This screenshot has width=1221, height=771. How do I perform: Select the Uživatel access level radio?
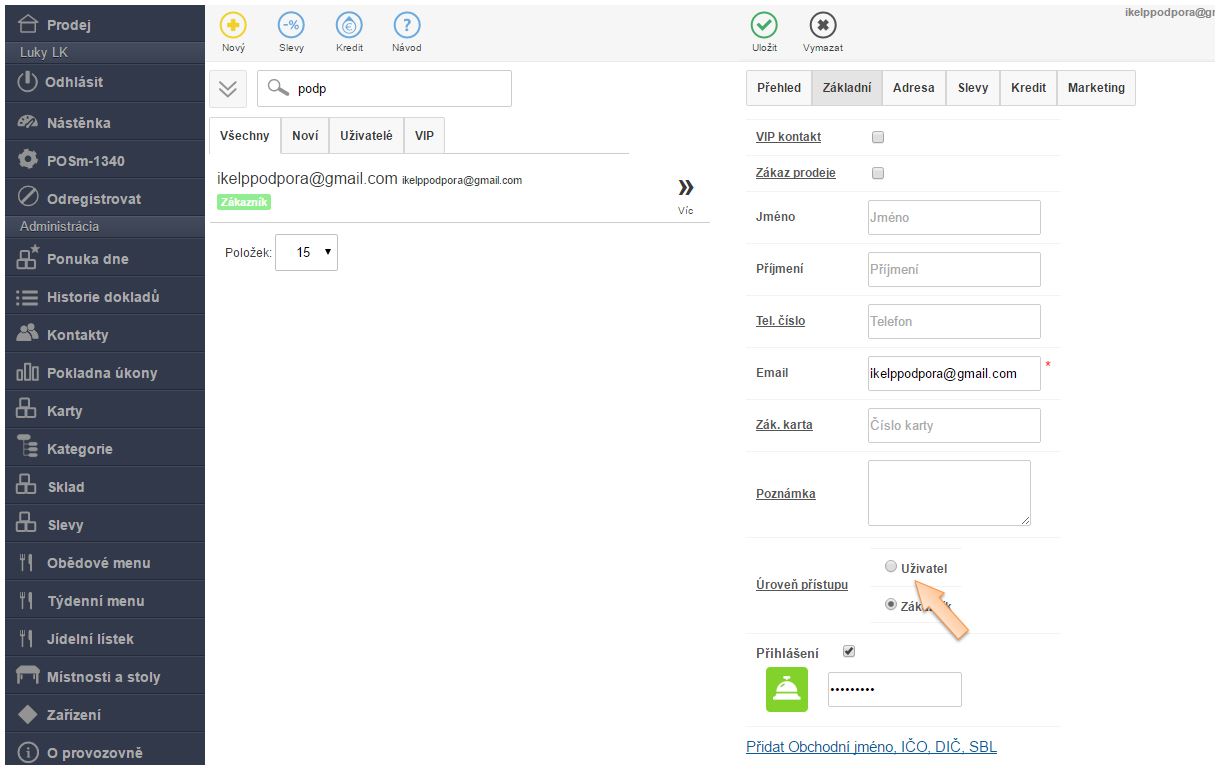[891, 567]
